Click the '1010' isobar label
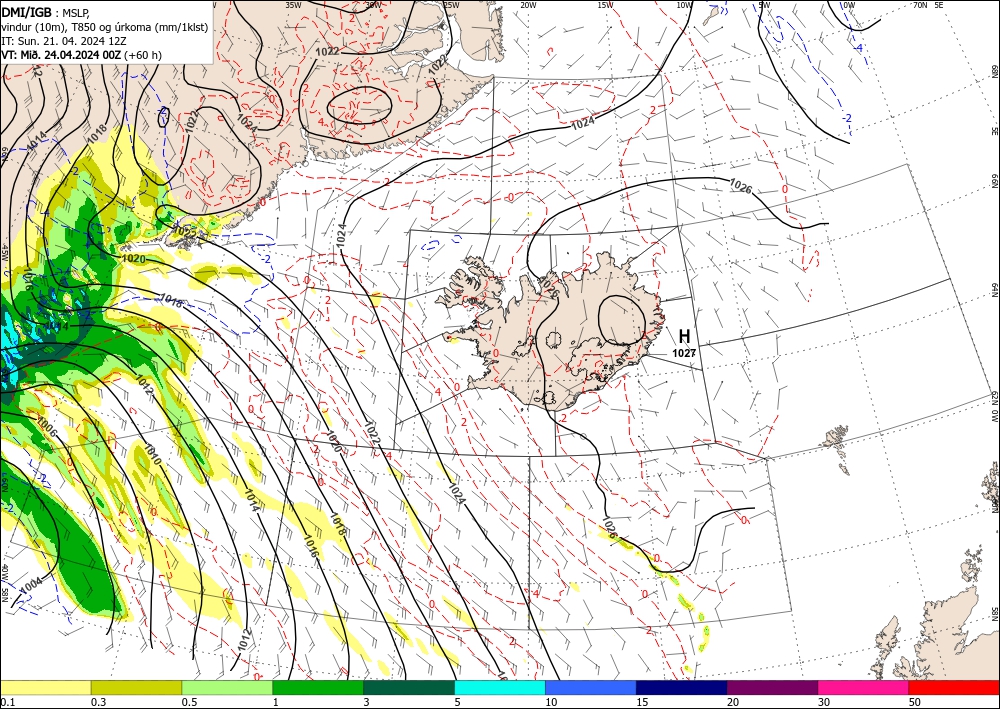Screen dimensions: 1000x709 tap(152, 455)
